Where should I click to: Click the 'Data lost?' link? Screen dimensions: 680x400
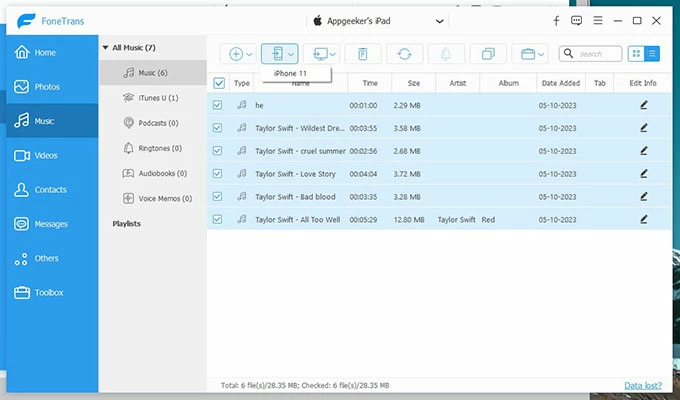pos(644,385)
